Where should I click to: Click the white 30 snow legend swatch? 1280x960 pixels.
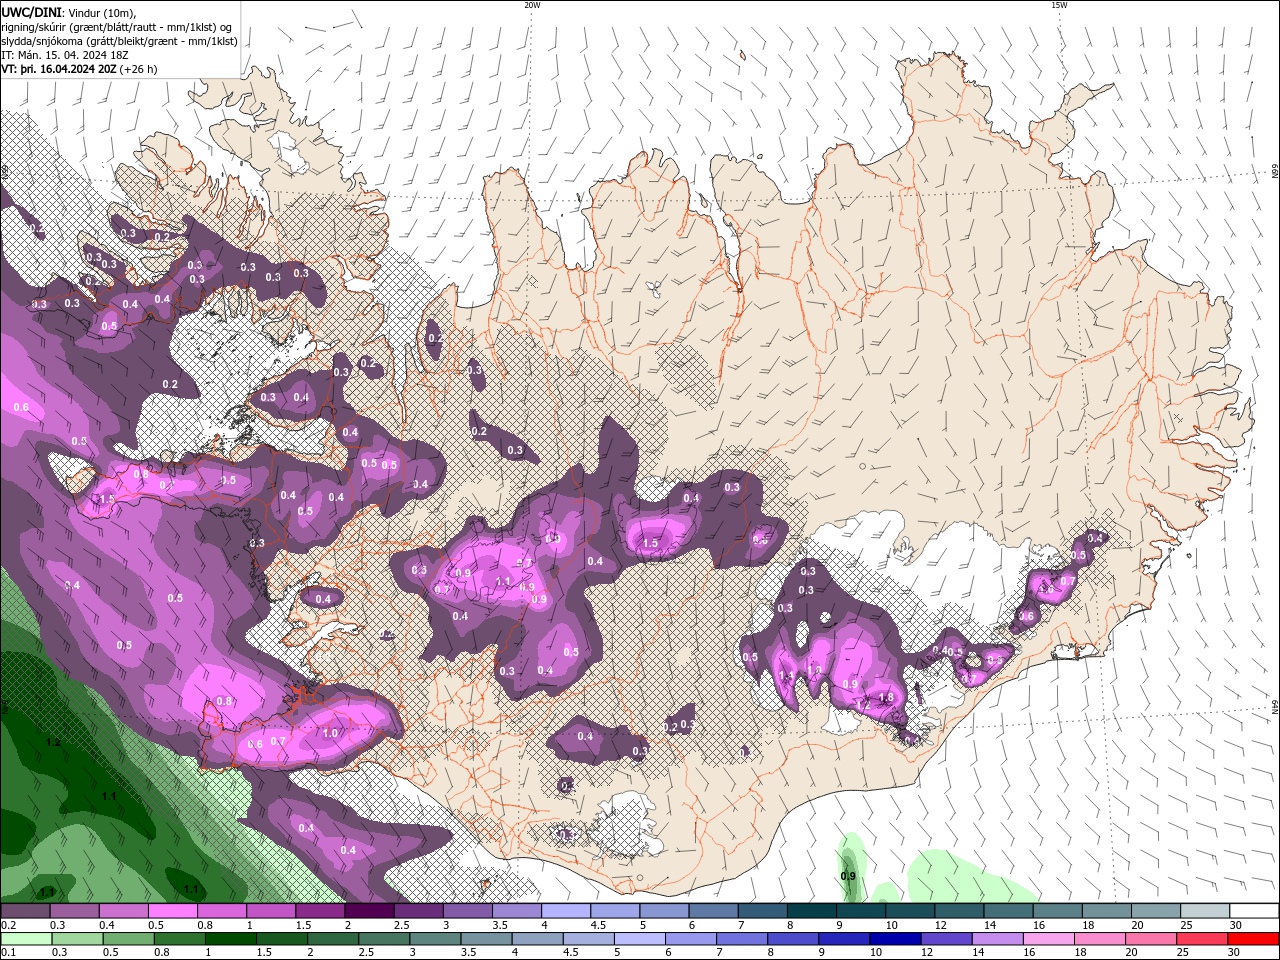click(x=1254, y=911)
